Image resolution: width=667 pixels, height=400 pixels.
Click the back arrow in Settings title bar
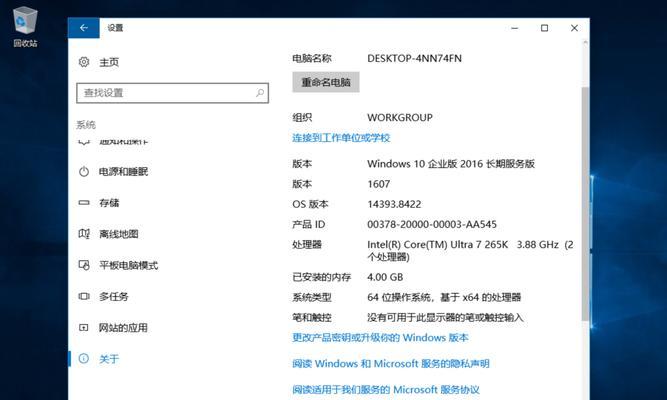tap(84, 28)
